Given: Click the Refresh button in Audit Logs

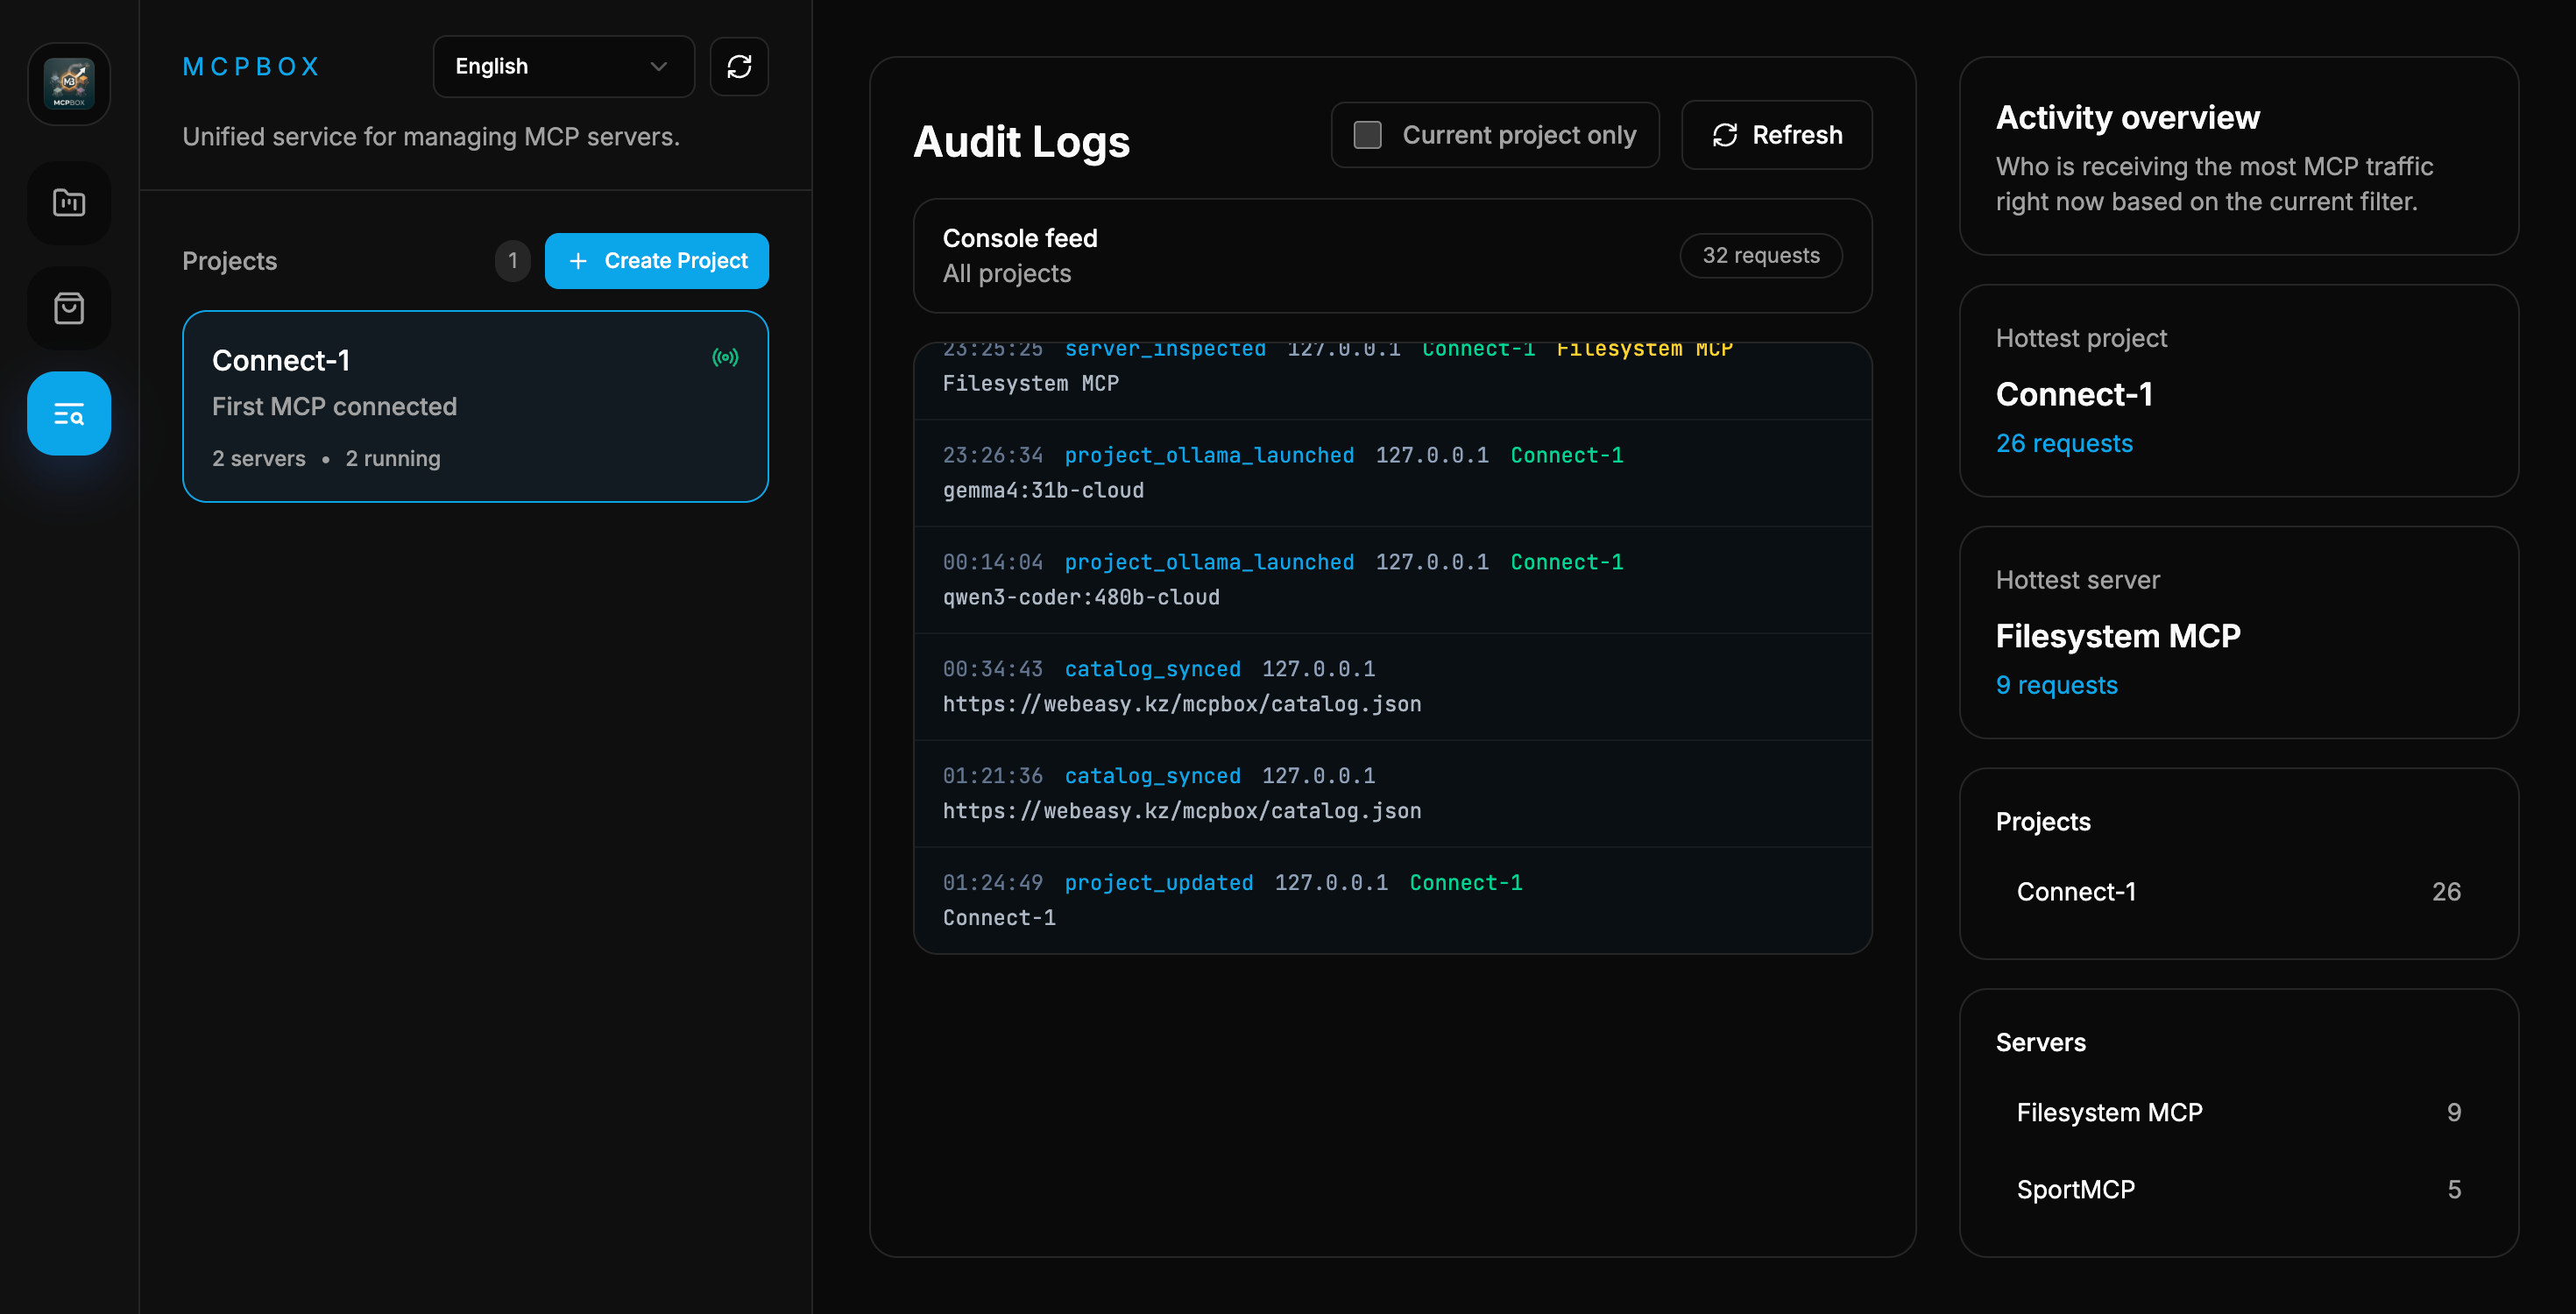Looking at the screenshot, I should tap(1776, 135).
